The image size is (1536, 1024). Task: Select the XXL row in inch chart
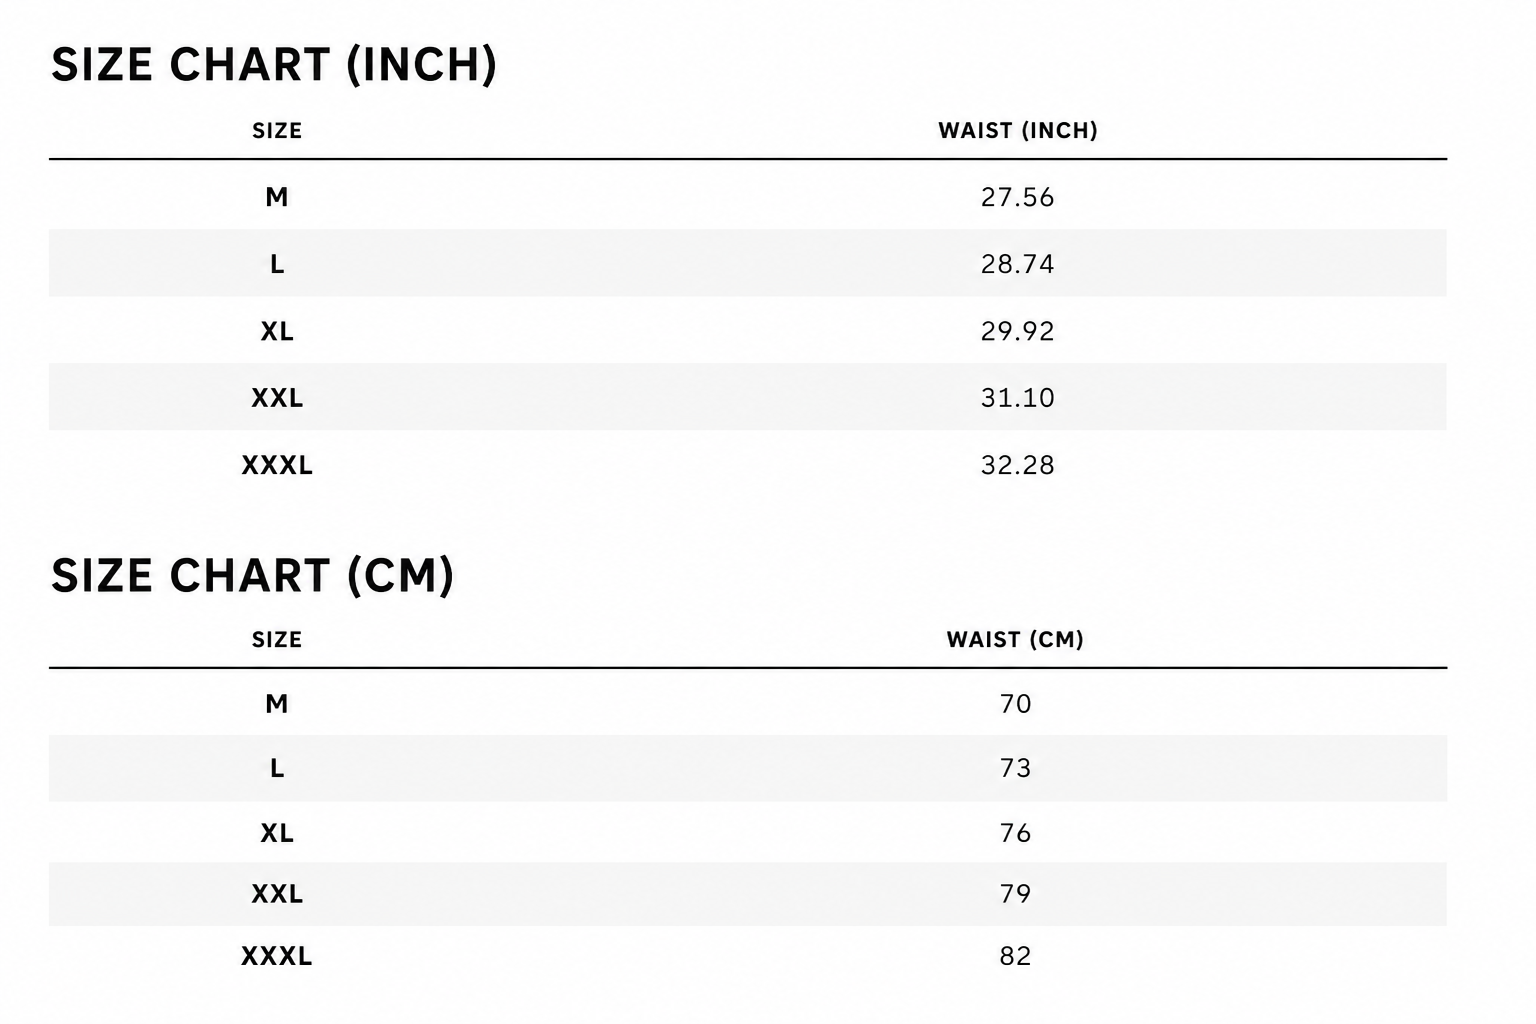pyautogui.click(x=747, y=397)
